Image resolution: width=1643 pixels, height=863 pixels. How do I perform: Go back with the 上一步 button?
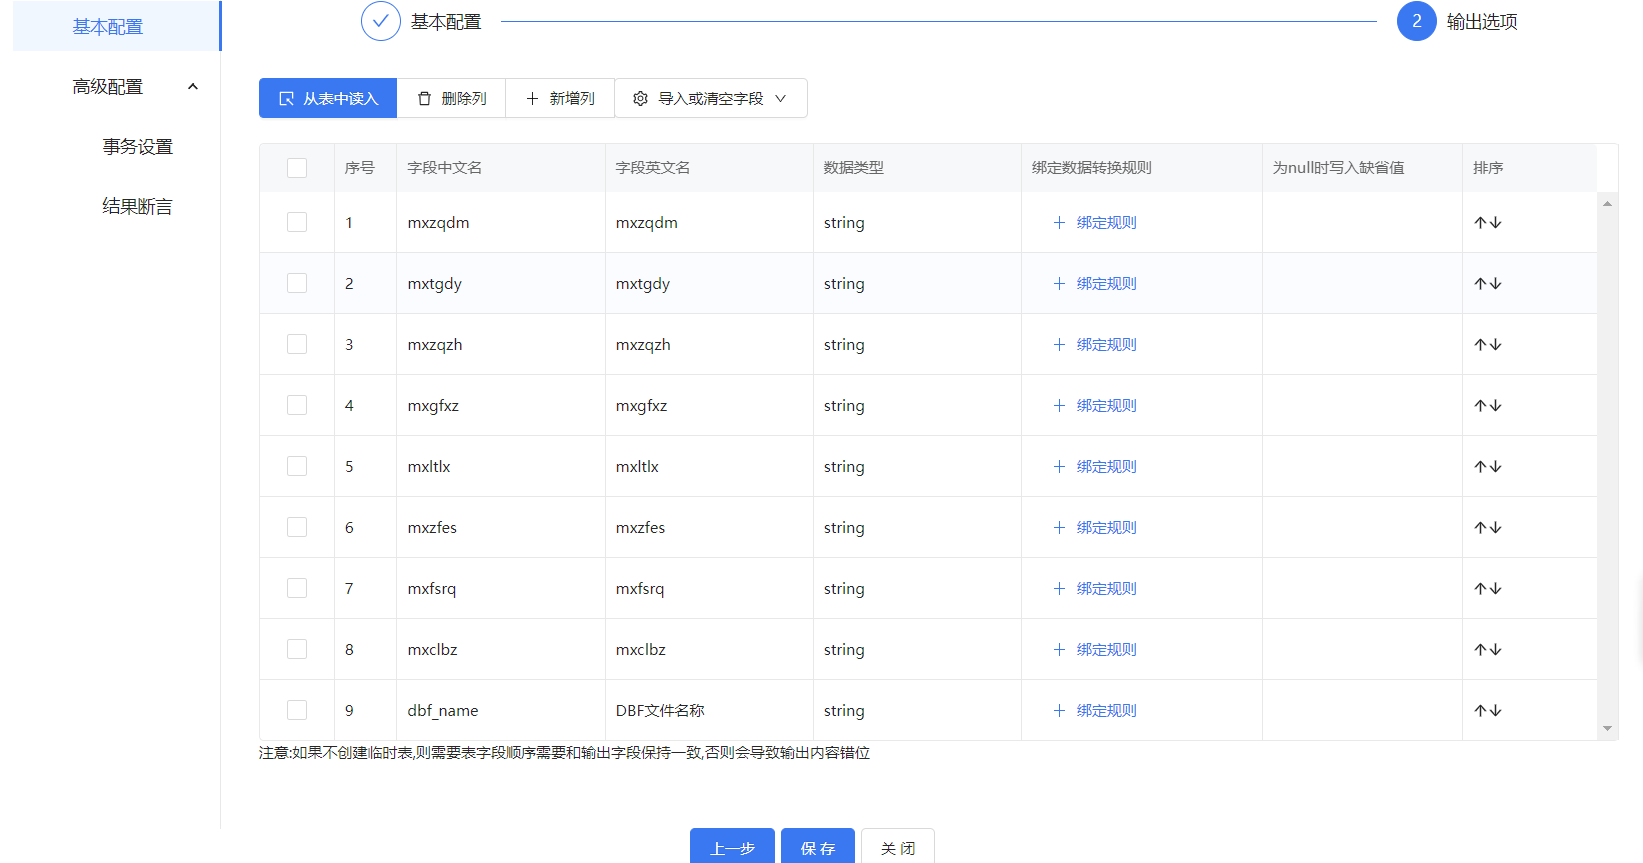tap(732, 847)
